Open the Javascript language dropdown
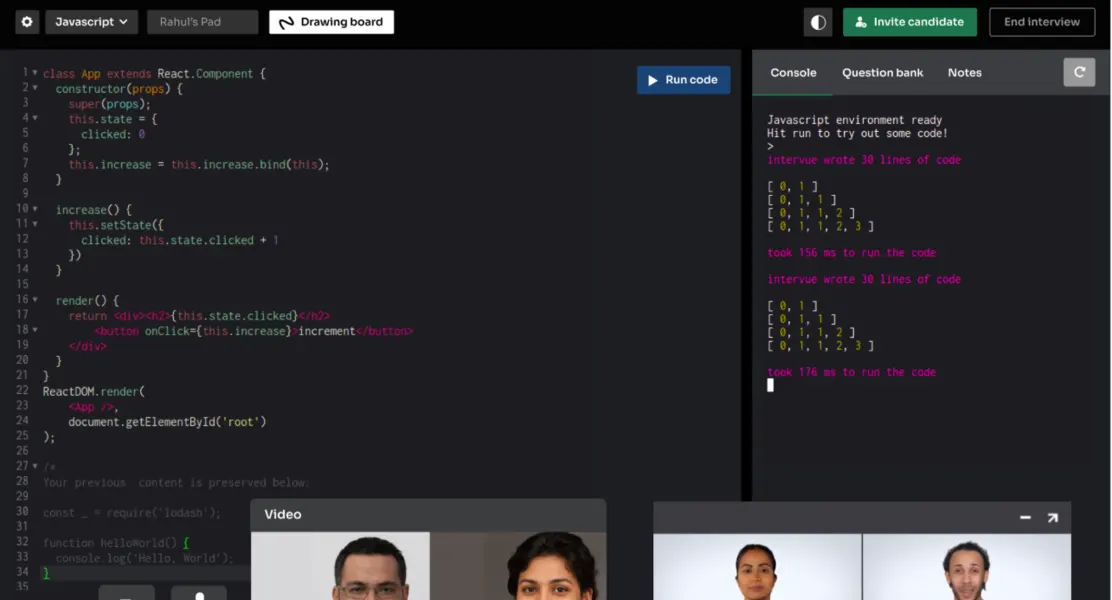This screenshot has height=600, width=1112. pyautogui.click(x=91, y=22)
